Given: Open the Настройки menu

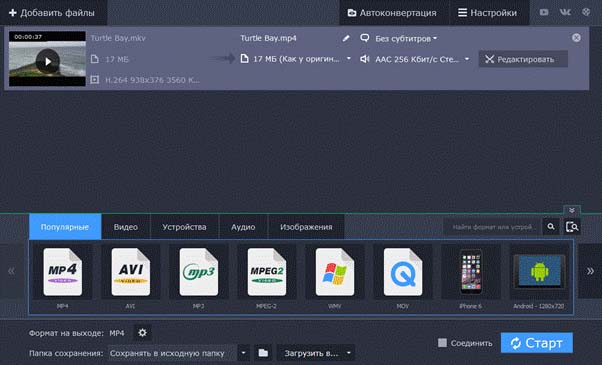Looking at the screenshot, I should 487,13.
